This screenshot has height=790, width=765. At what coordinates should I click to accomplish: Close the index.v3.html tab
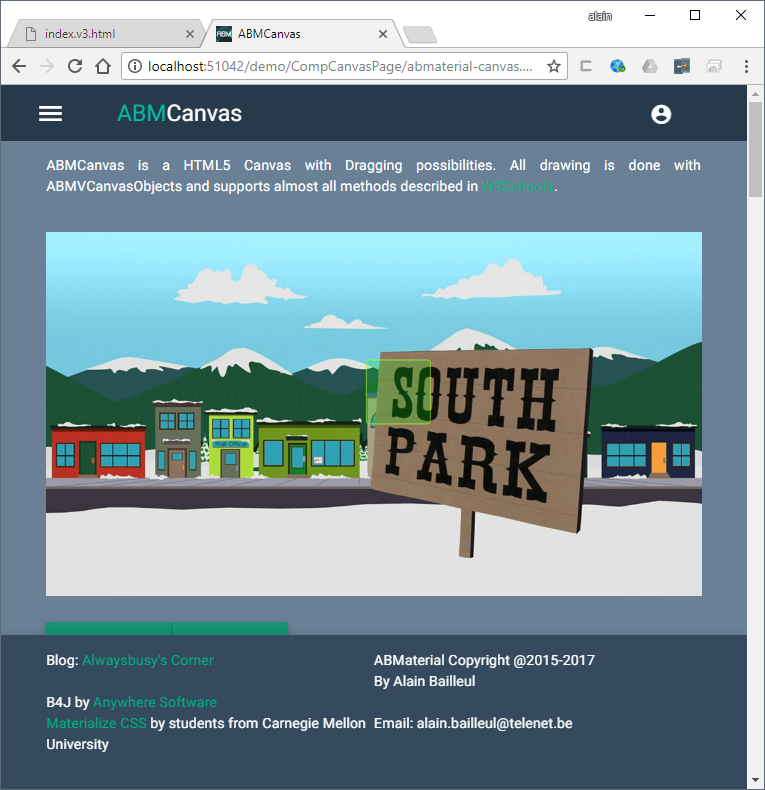click(190, 34)
